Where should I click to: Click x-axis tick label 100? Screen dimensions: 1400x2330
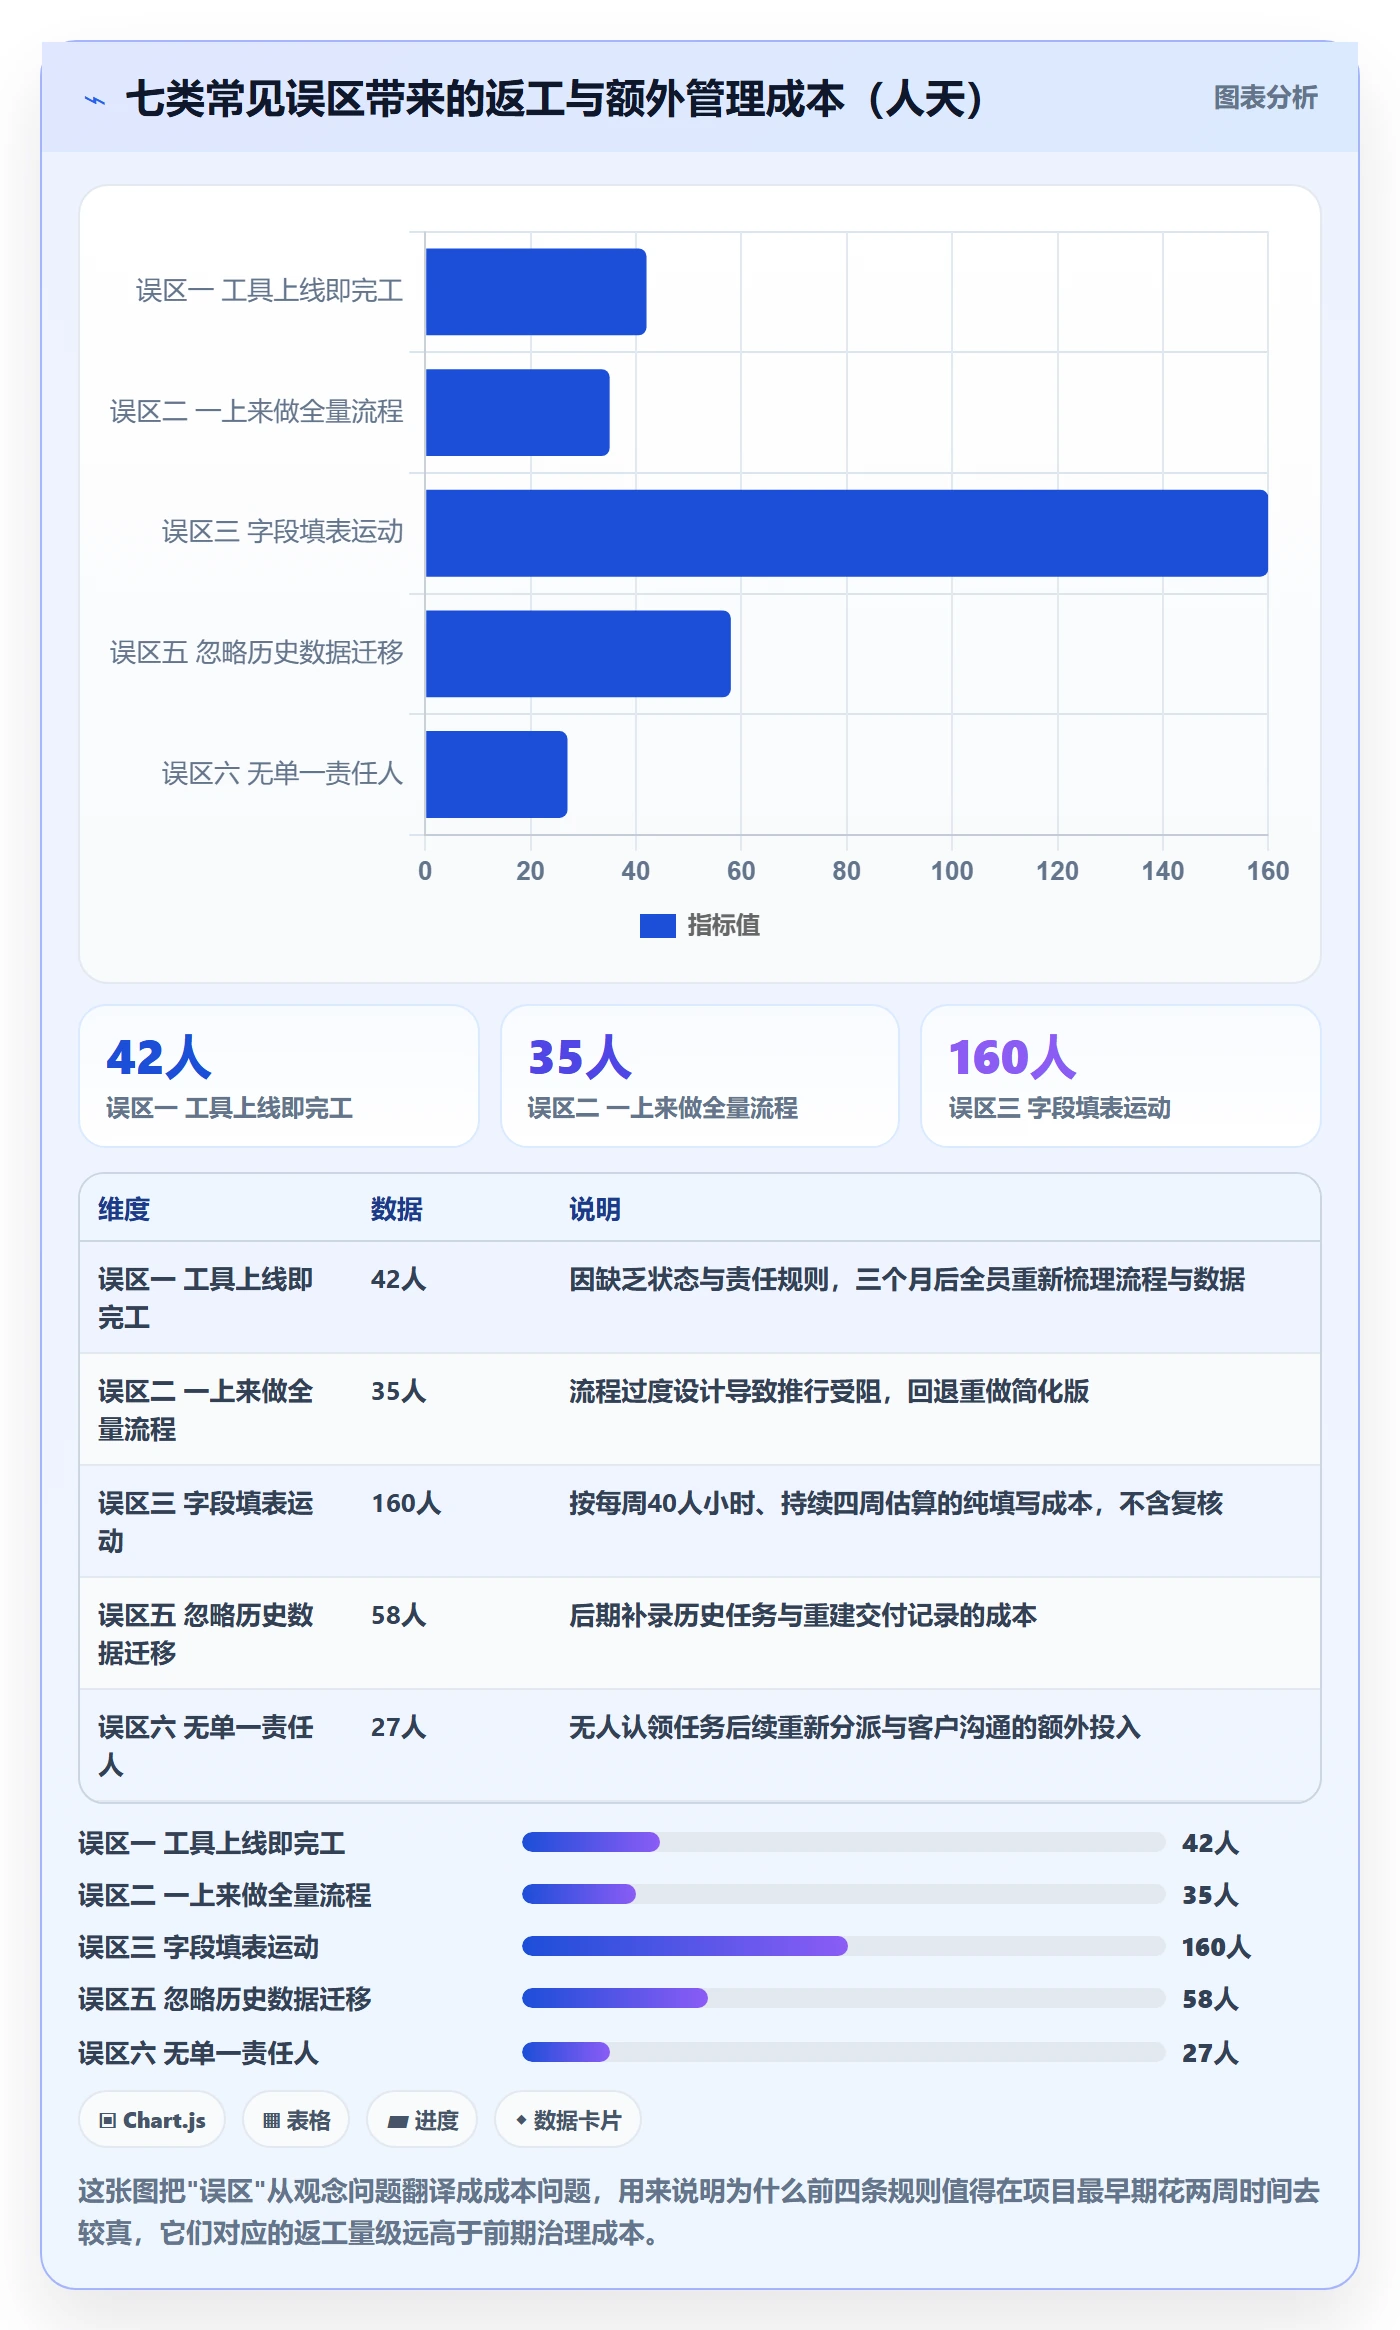point(952,871)
